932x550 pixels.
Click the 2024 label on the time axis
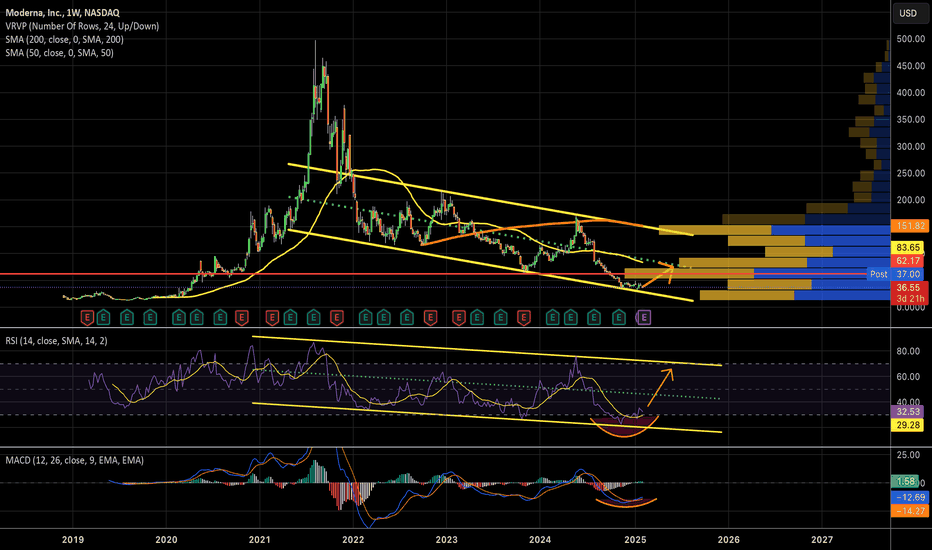[540, 540]
